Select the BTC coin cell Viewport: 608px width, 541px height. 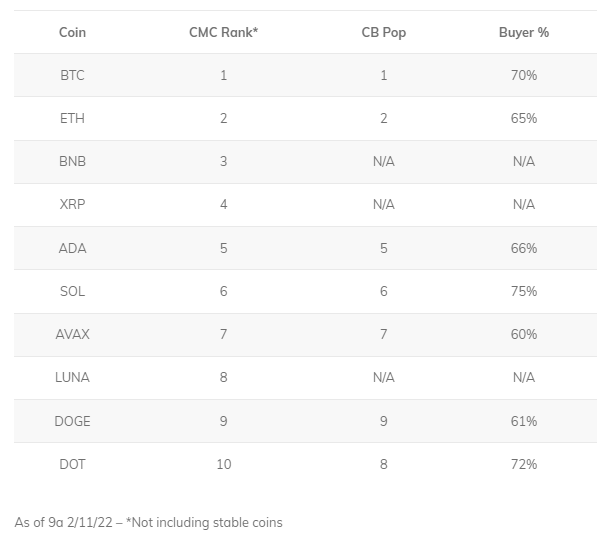[72, 75]
